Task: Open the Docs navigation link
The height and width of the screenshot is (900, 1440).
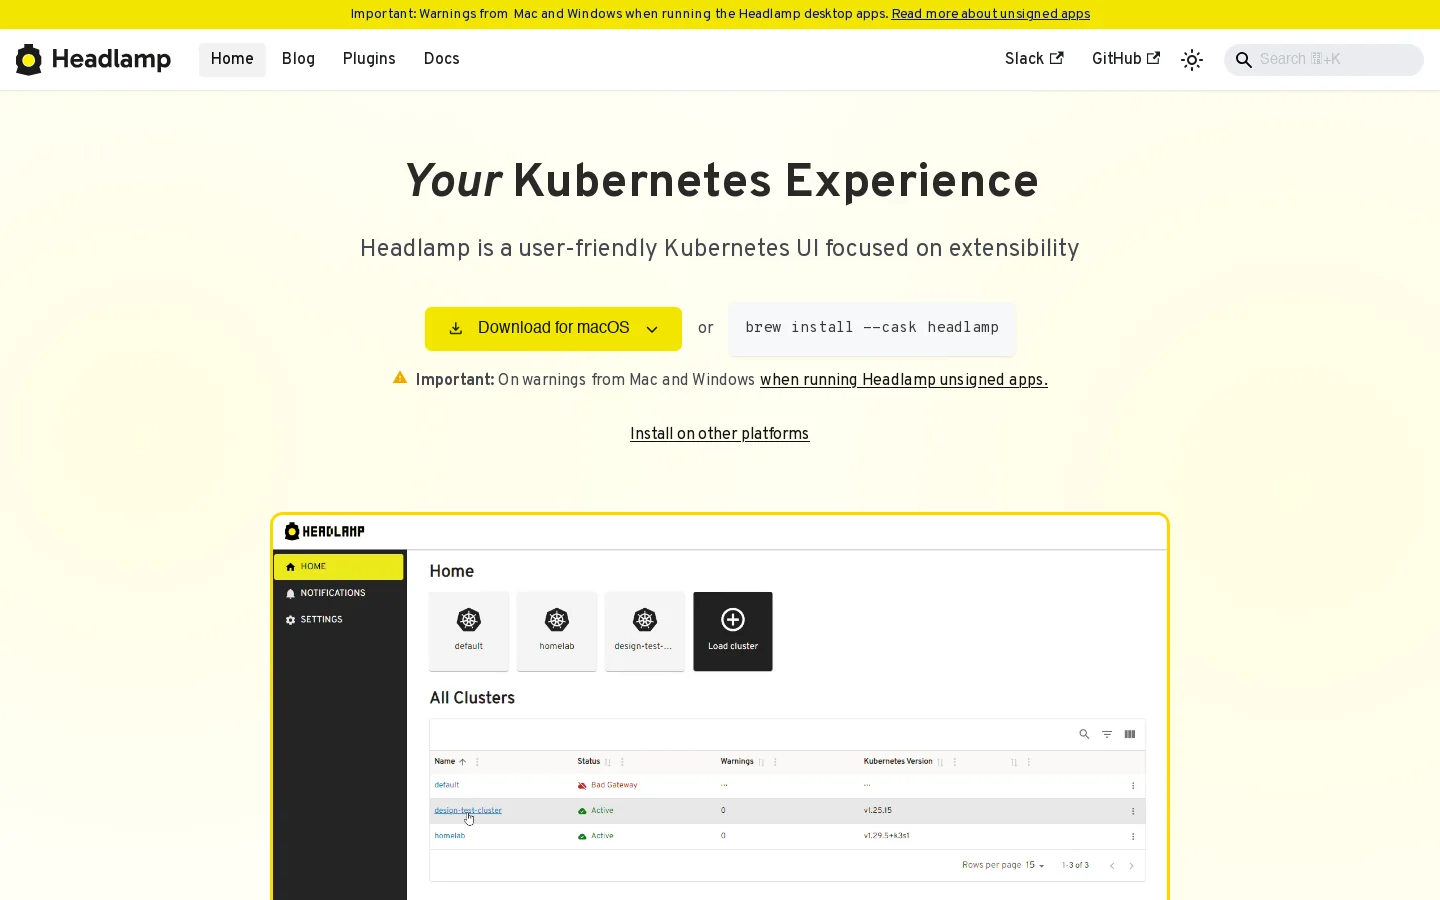Action: click(x=441, y=60)
